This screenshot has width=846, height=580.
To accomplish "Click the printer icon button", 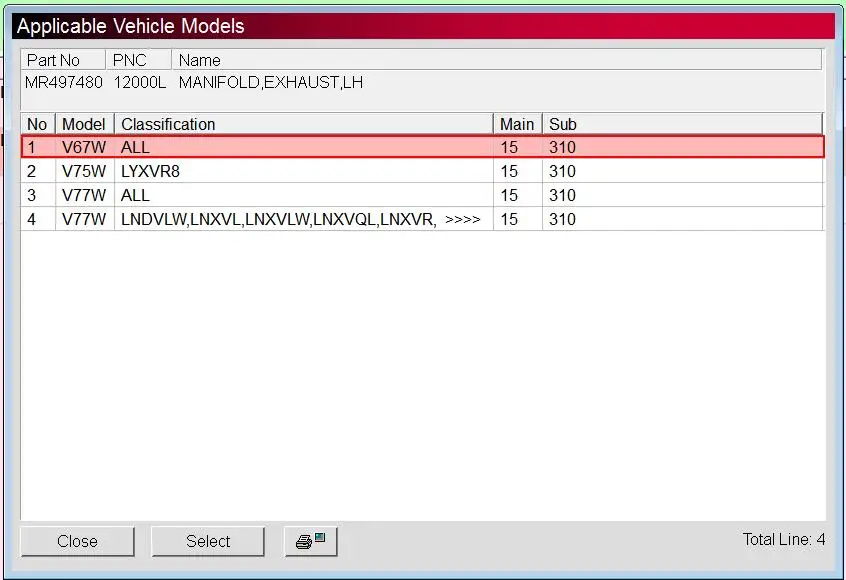I will click(x=311, y=541).
